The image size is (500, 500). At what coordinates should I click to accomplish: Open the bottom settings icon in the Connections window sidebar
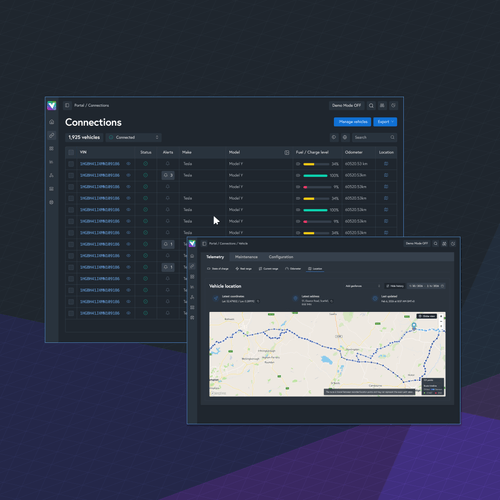tap(51, 202)
